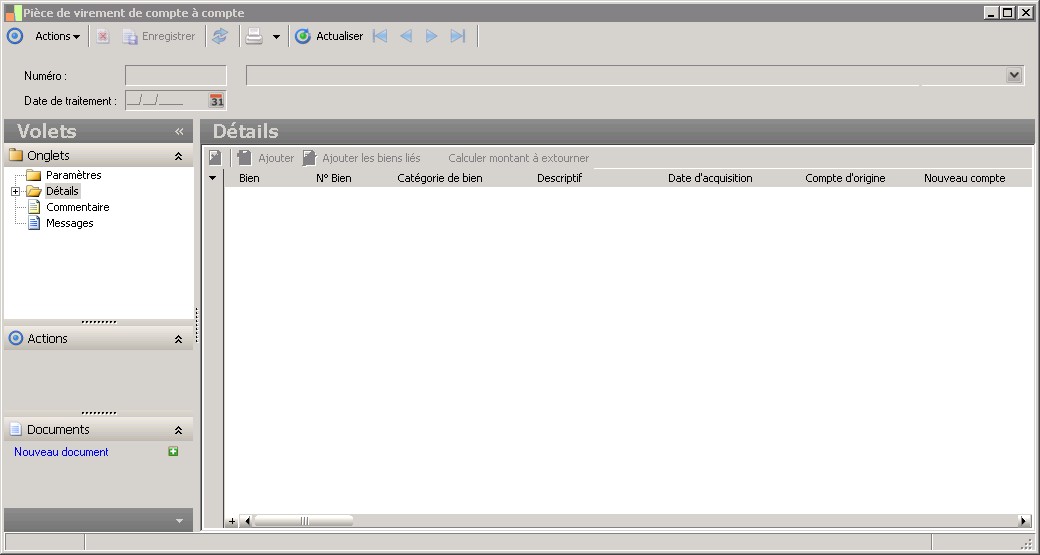This screenshot has height=555, width=1040.
Task: Click the Compte d'origine column header
Action: (x=845, y=178)
